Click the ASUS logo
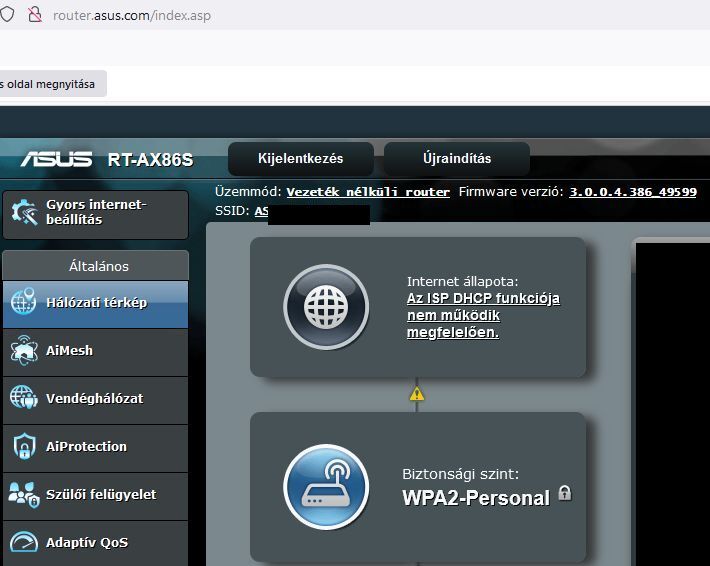The image size is (710, 566). pyautogui.click(x=57, y=159)
